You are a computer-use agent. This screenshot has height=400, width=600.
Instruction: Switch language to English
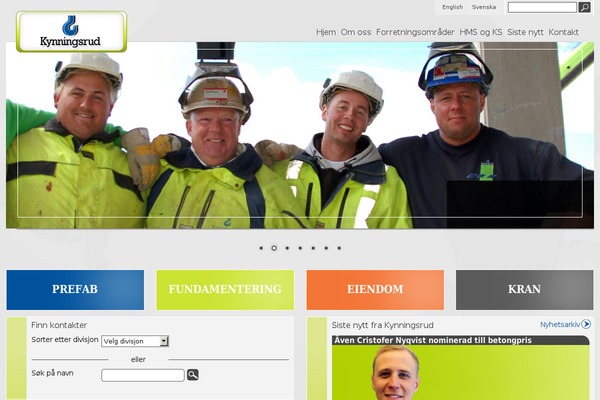pos(453,7)
